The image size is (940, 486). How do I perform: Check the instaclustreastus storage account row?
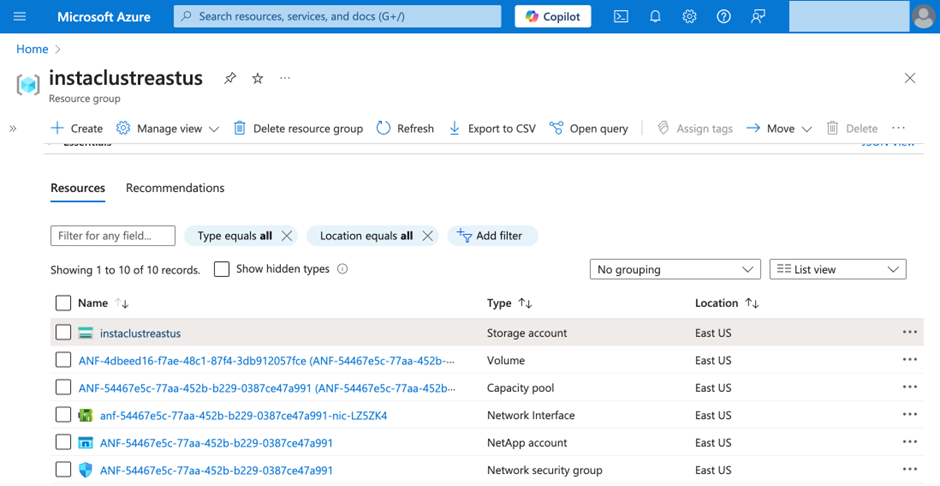(x=63, y=333)
